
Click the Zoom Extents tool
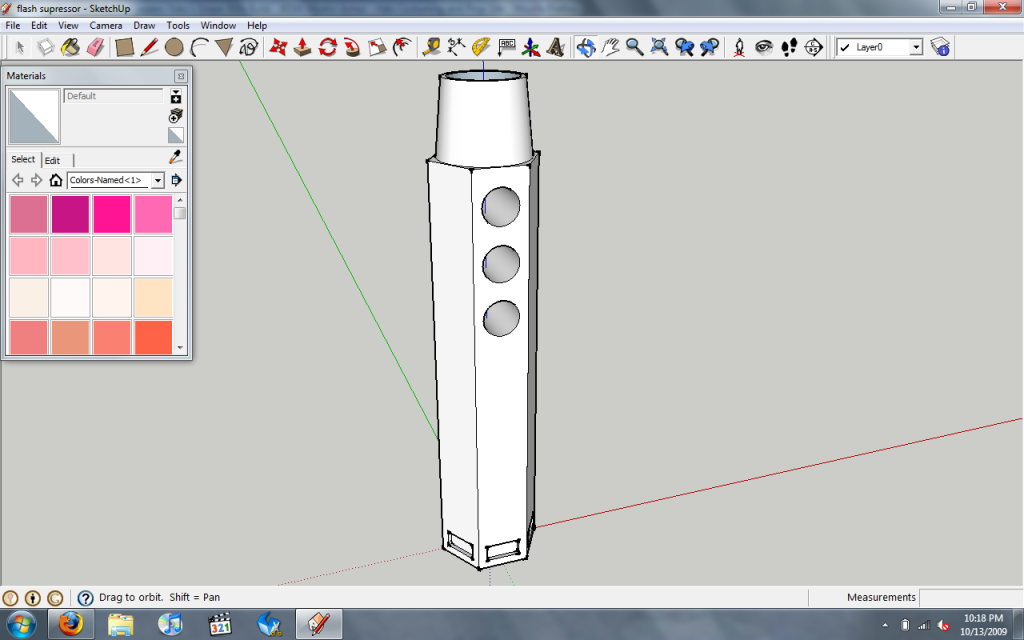tap(660, 47)
